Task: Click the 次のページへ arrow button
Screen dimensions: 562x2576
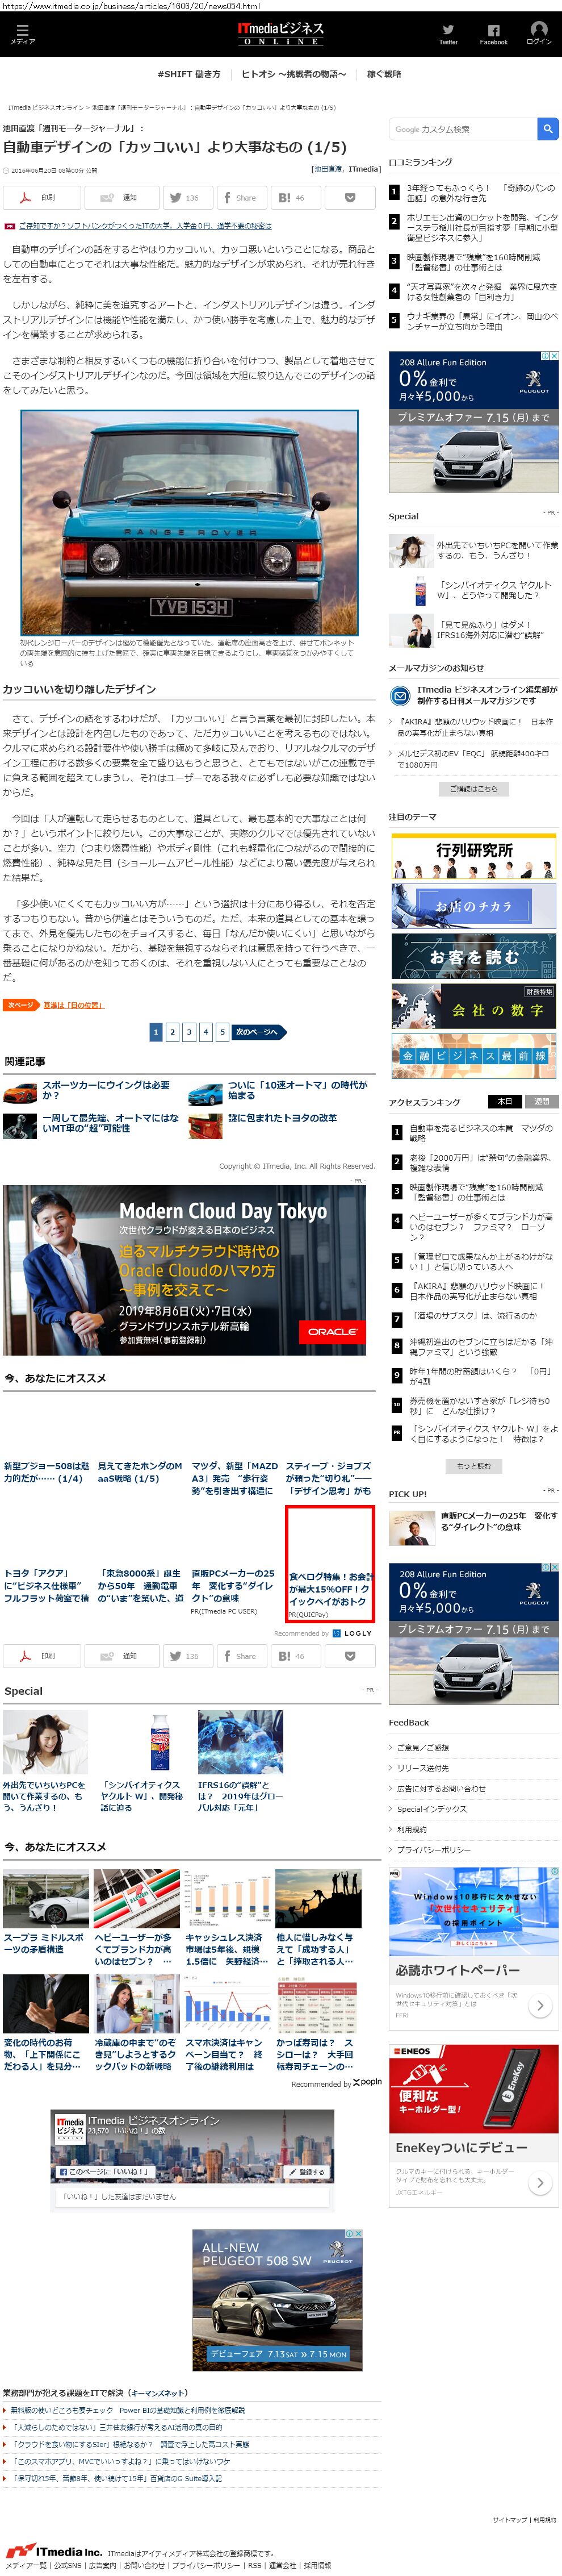Action: (x=259, y=1031)
